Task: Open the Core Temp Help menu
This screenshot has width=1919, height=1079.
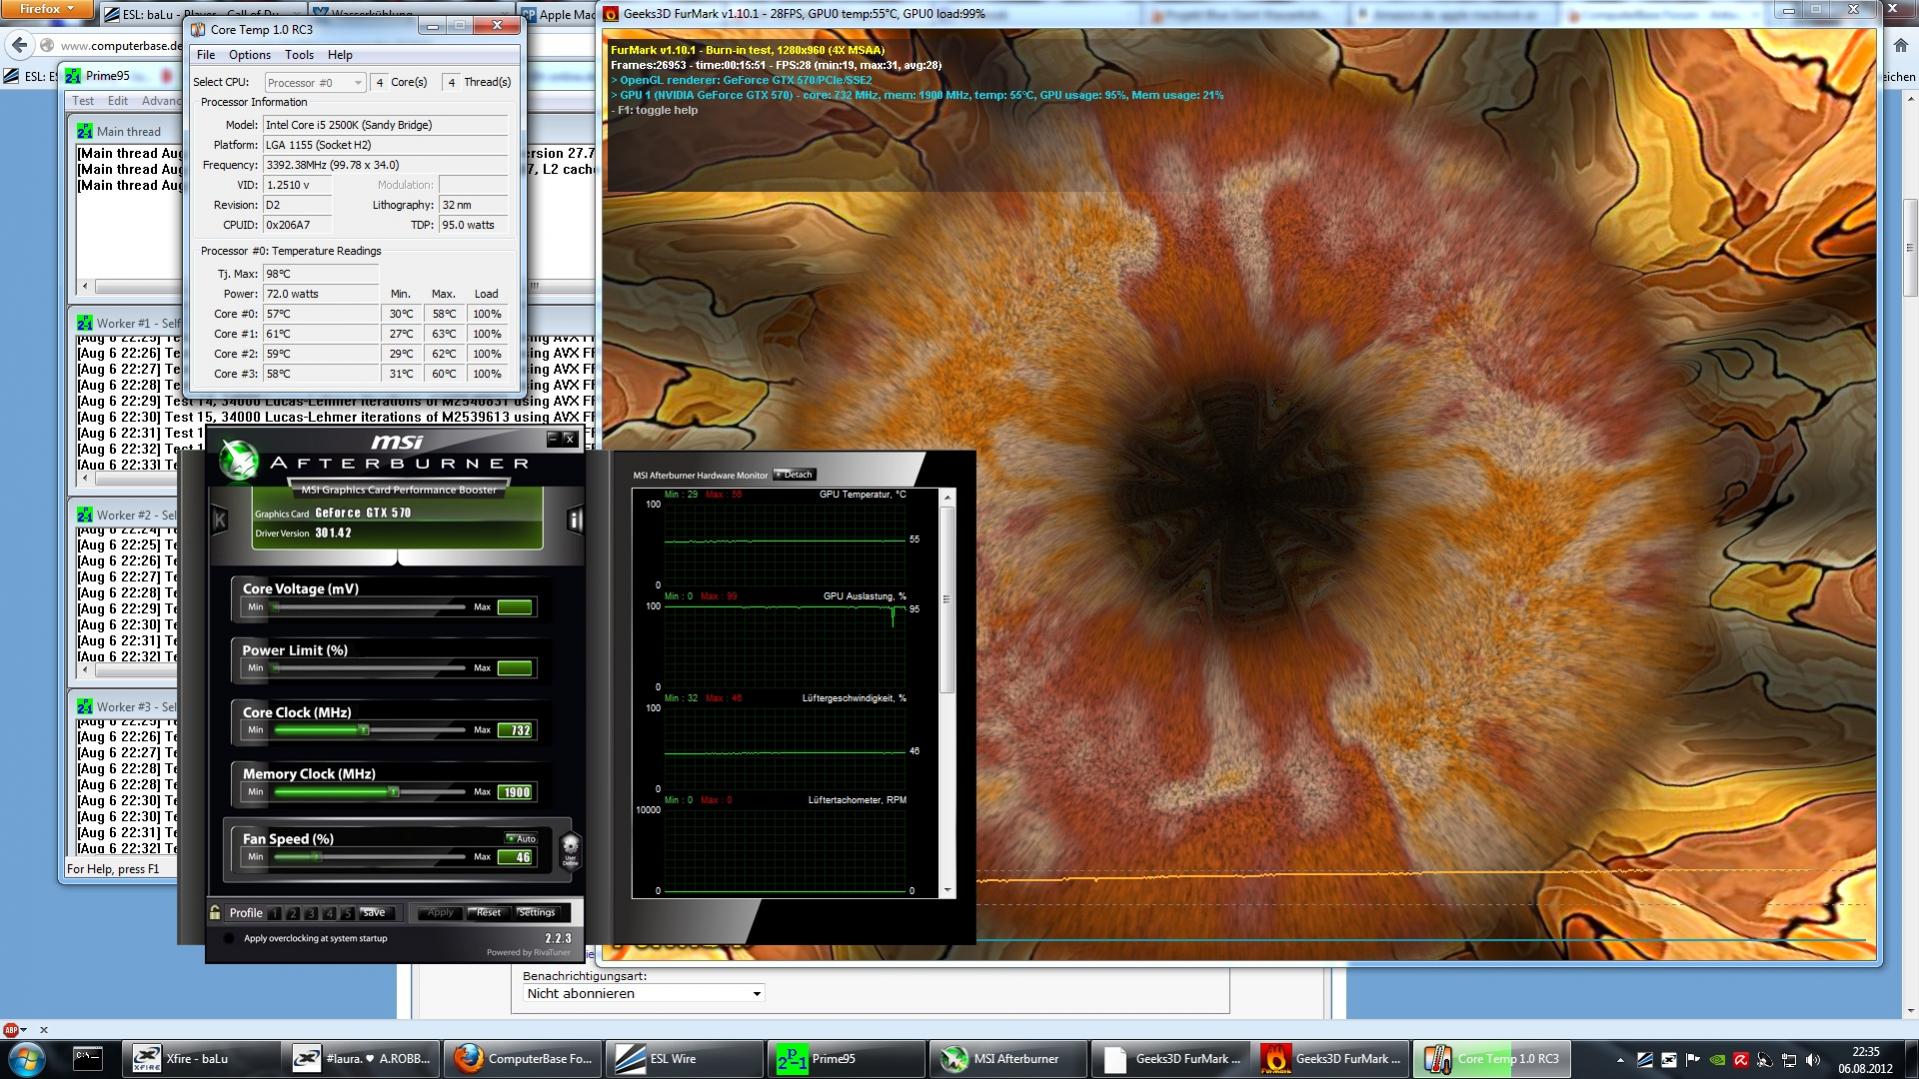Action: point(340,55)
